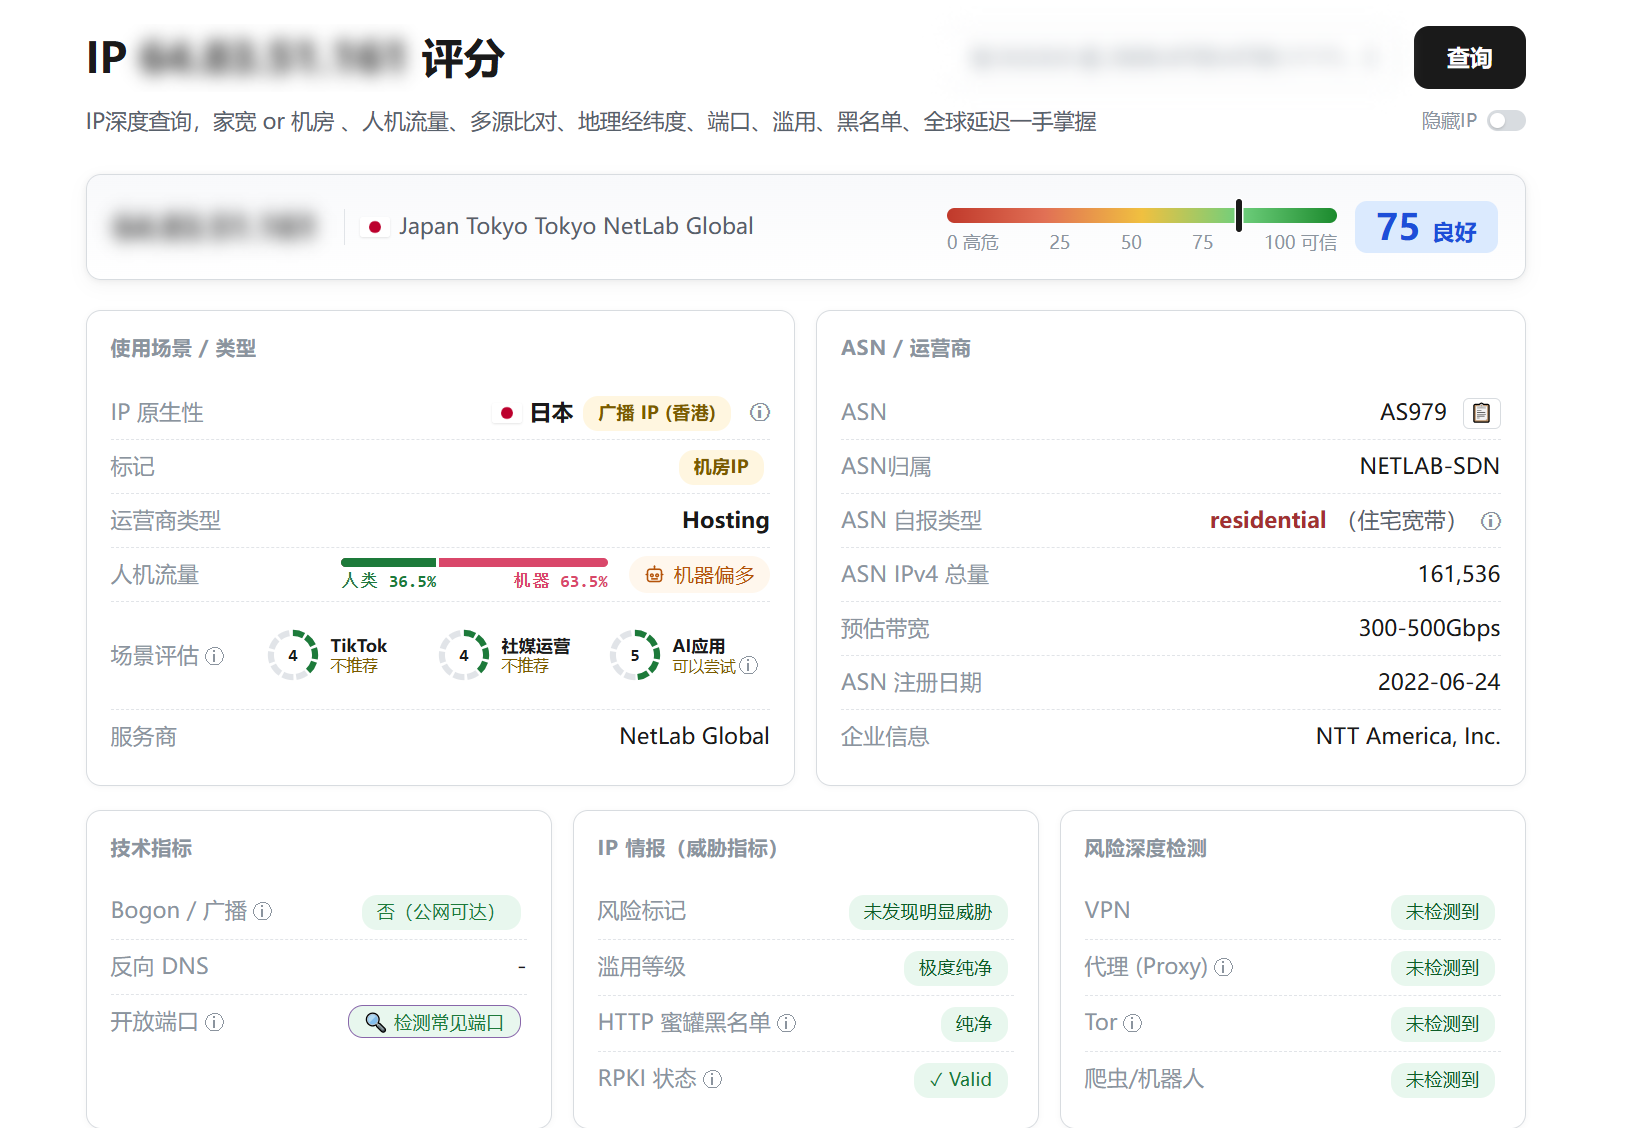Screen dimensions: 1635x1128
Task: Click the 纯净 honeypot blacklist badge
Action: click(973, 1024)
